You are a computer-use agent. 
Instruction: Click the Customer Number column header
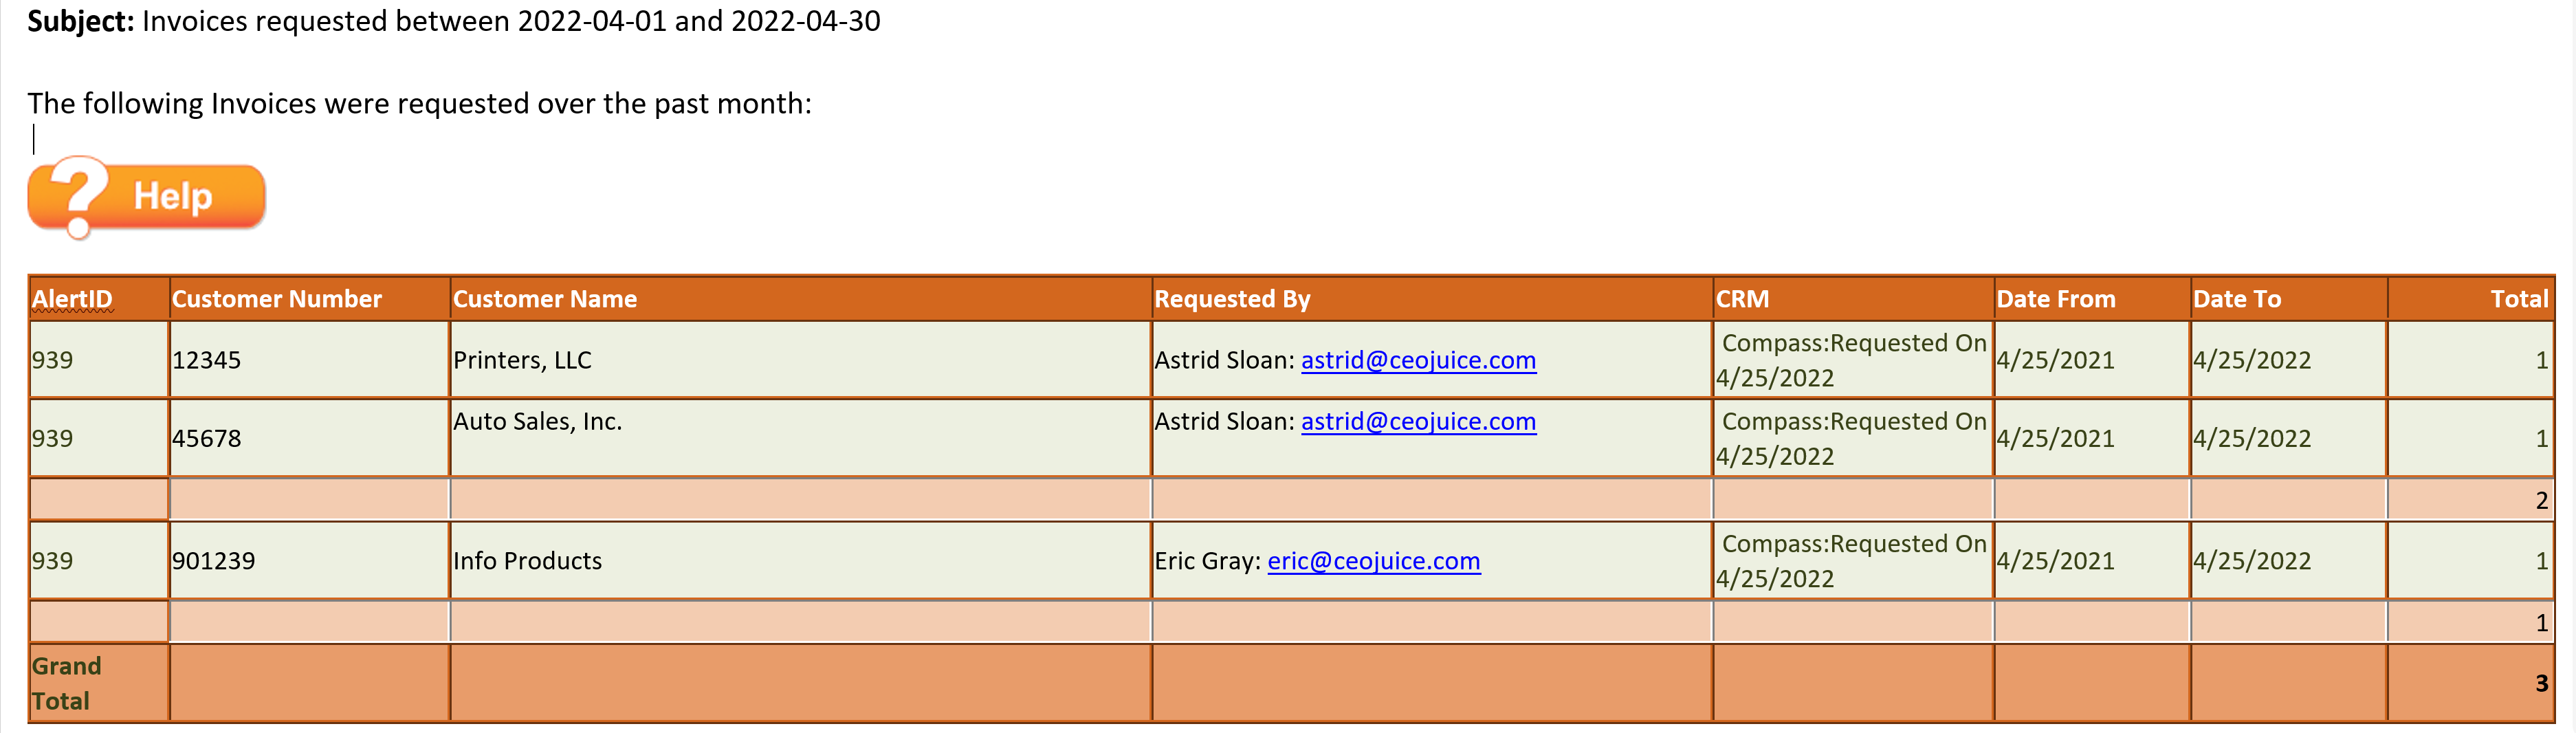(x=277, y=299)
